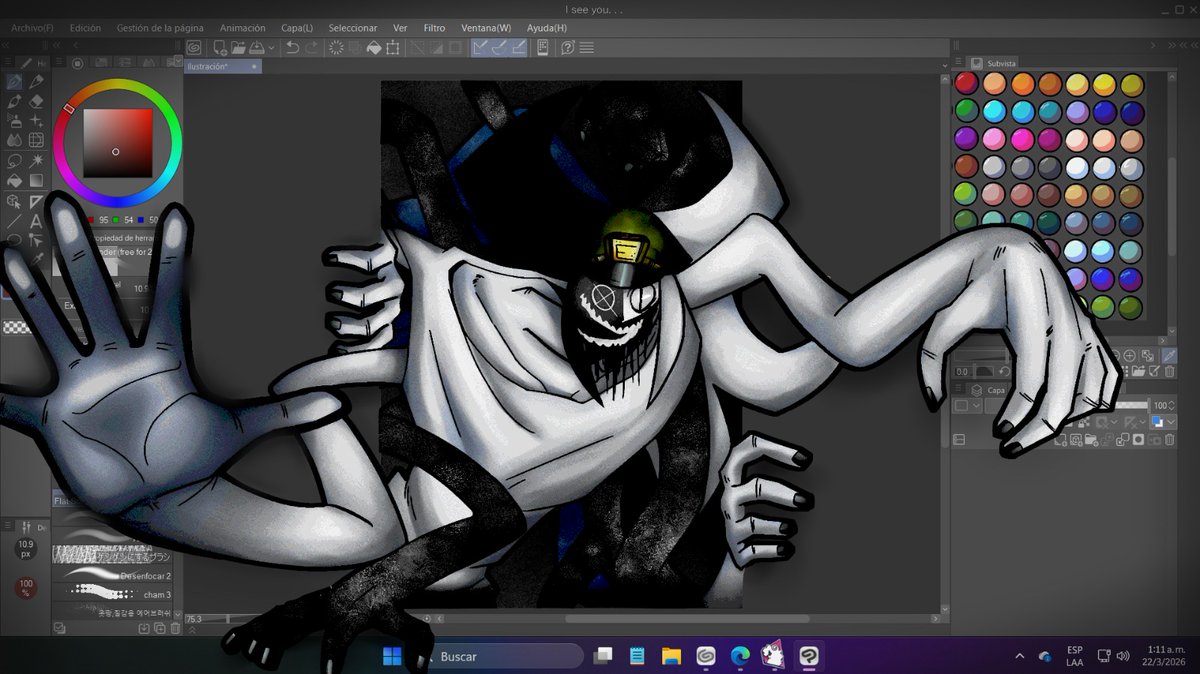Image resolution: width=1200 pixels, height=674 pixels.
Task: Open the command bar hamburger menu icon
Action: click(x=587, y=47)
